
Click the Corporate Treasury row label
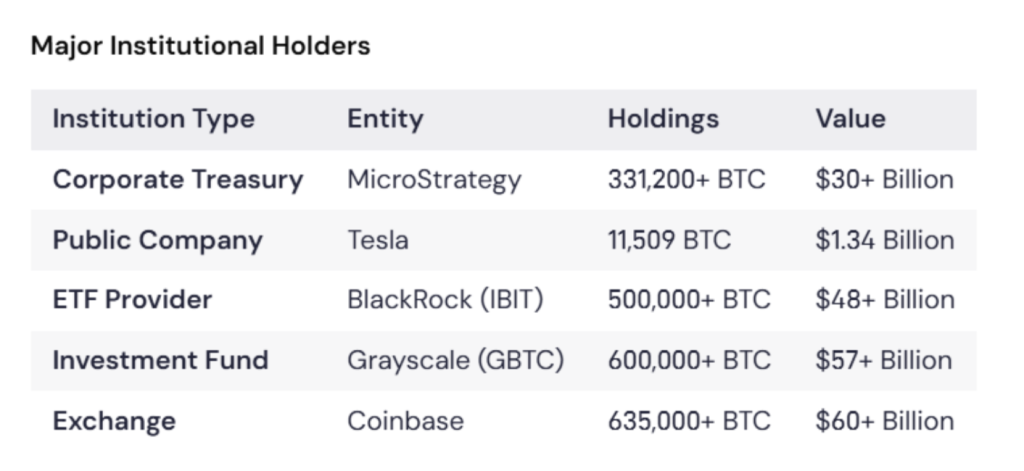pos(177,180)
